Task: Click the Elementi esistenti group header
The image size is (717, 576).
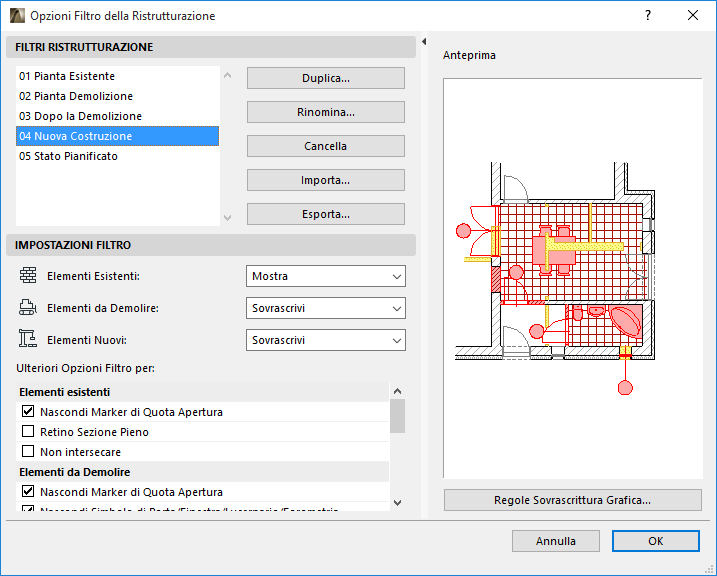Action: 203,392
